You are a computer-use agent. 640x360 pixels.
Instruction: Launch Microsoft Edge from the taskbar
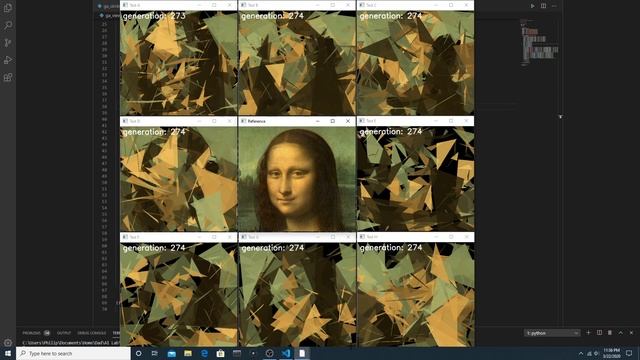(x=204, y=353)
